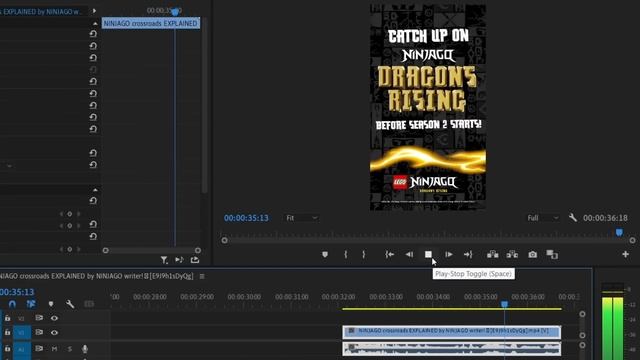This screenshot has width=640, height=360.
Task: Toggle track targeting for V1
Action: click(x=21, y=333)
